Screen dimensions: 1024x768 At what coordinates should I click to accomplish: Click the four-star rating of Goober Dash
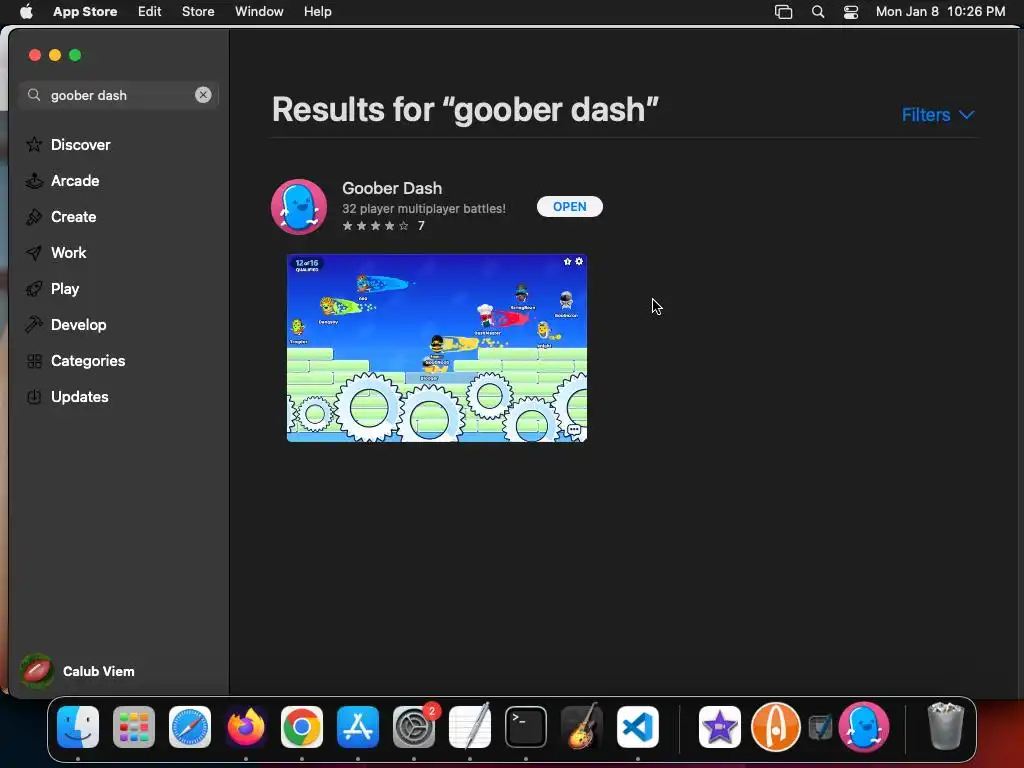pos(376,226)
